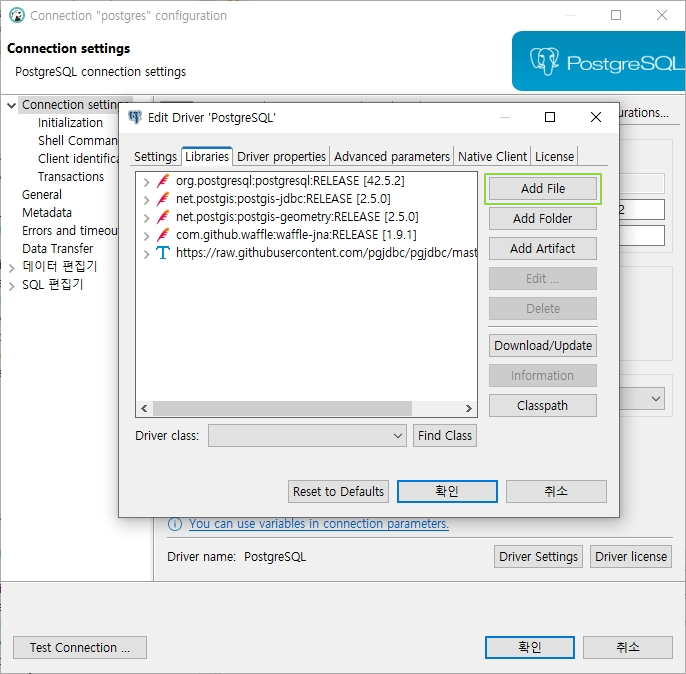686x674 pixels.
Task: Select Data Transfer tree item
Action: coord(57,248)
